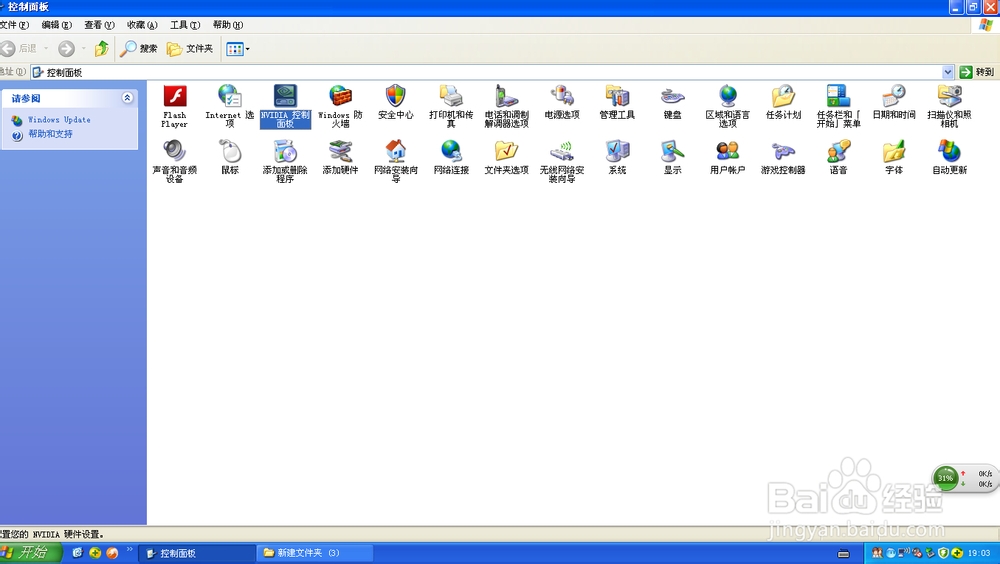Open the Windows Update link
Image resolution: width=1000 pixels, height=564 pixels.
(x=59, y=119)
